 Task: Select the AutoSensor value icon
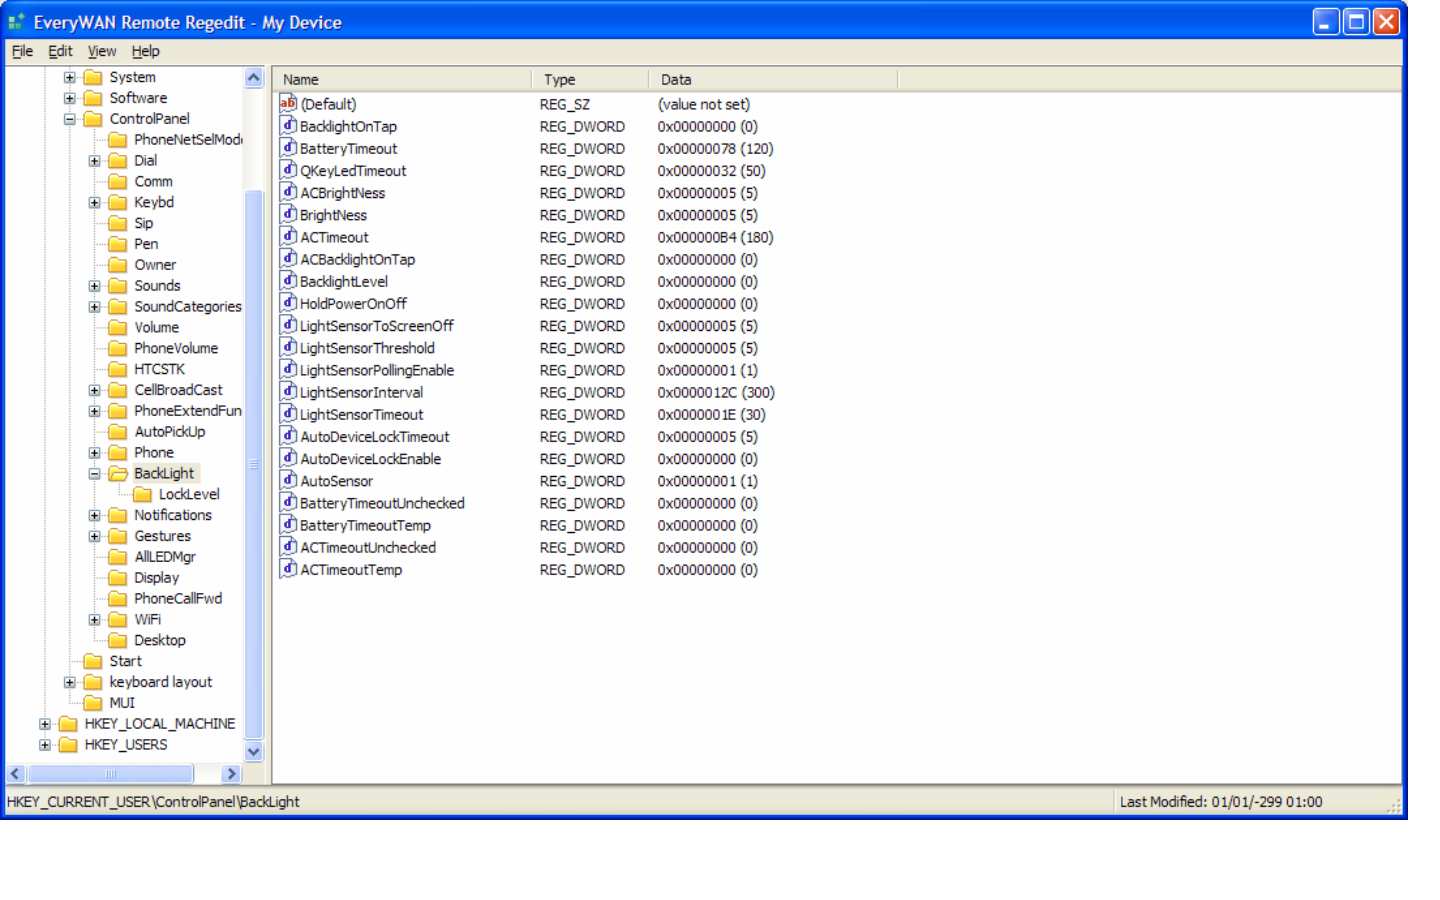[x=288, y=480]
